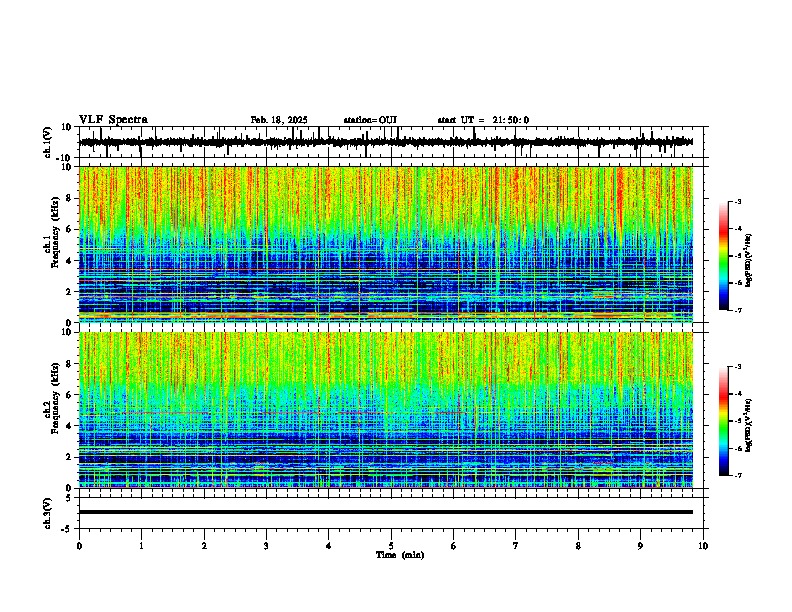The height and width of the screenshot is (612, 792).
Task: Click the time axis tick label "2"
Action: (x=204, y=546)
